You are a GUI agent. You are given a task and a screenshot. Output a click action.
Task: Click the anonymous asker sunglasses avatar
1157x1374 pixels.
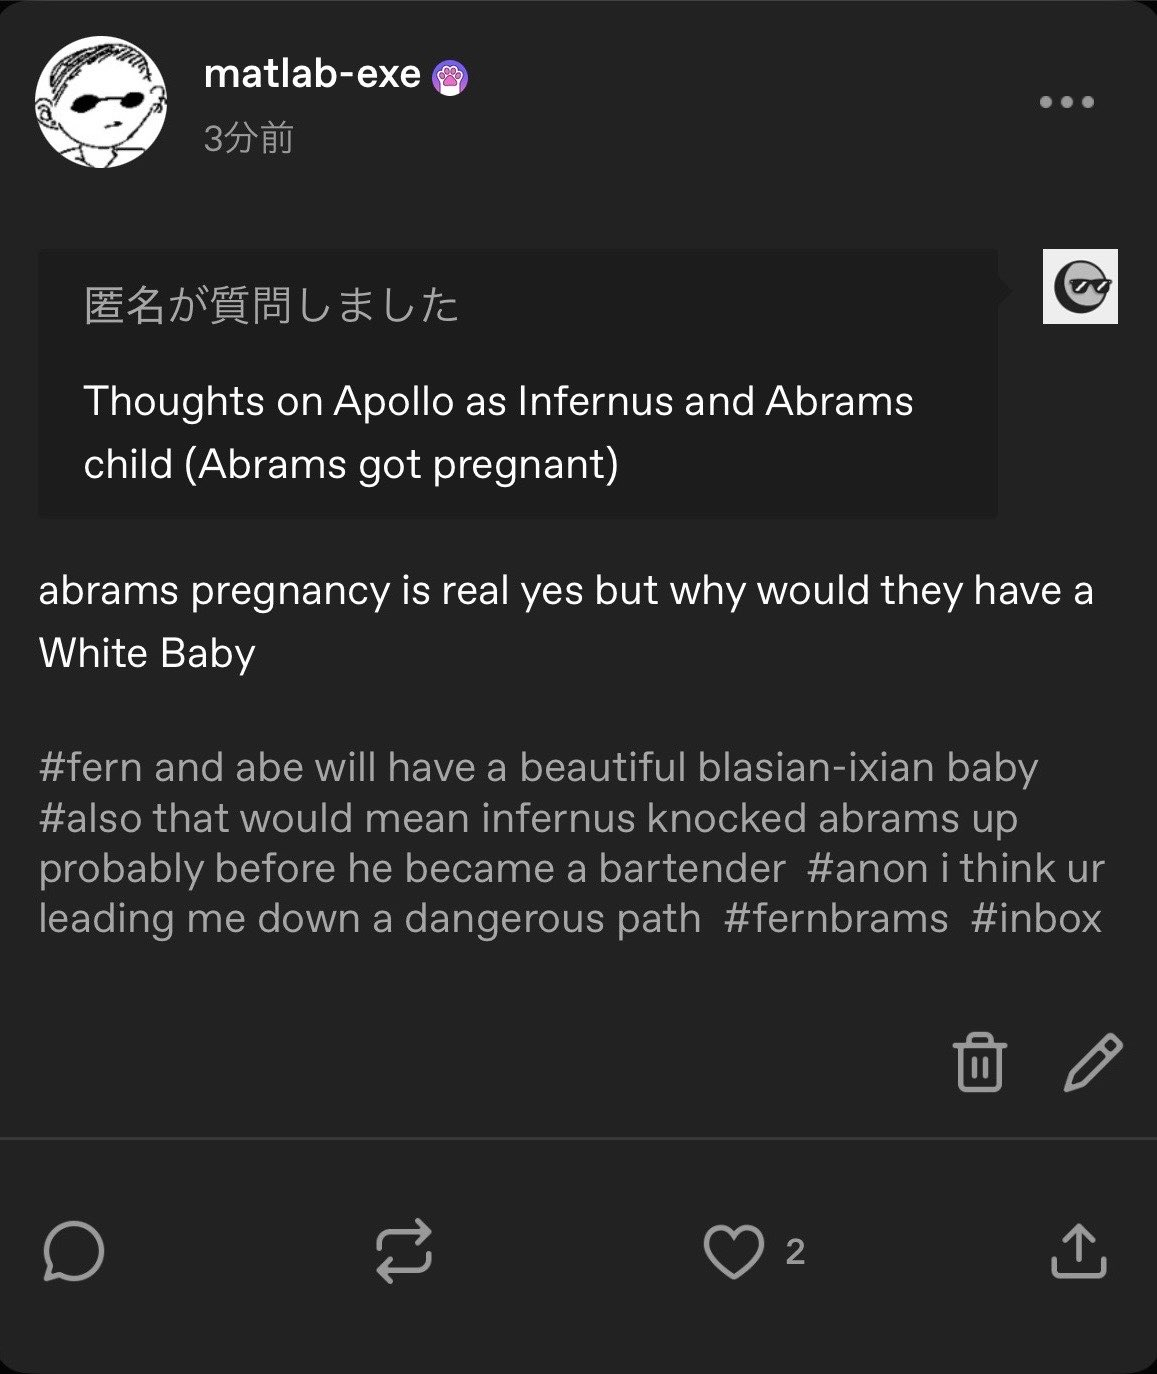pos(1080,287)
